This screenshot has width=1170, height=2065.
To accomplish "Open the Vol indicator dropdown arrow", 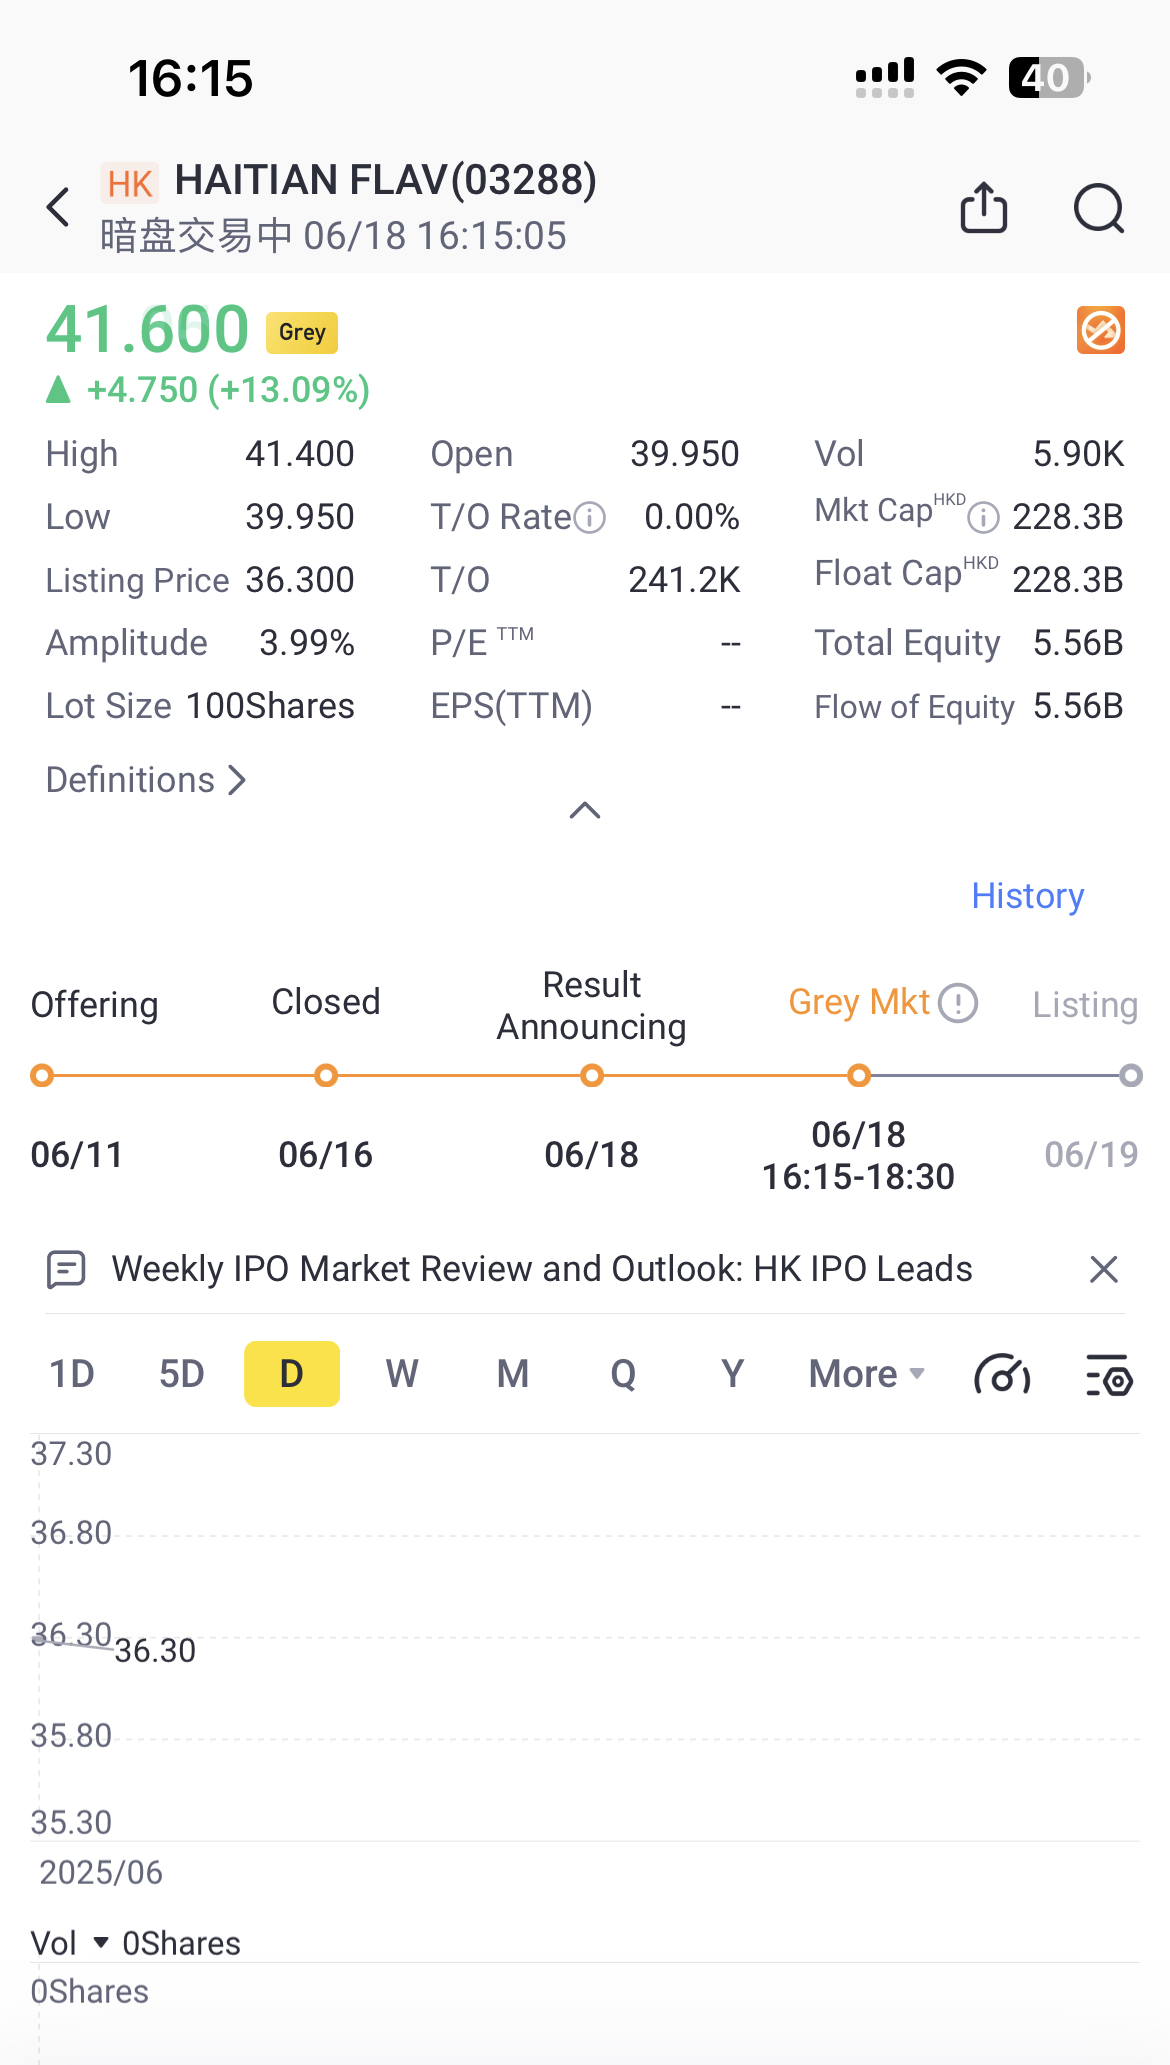I will point(100,1942).
